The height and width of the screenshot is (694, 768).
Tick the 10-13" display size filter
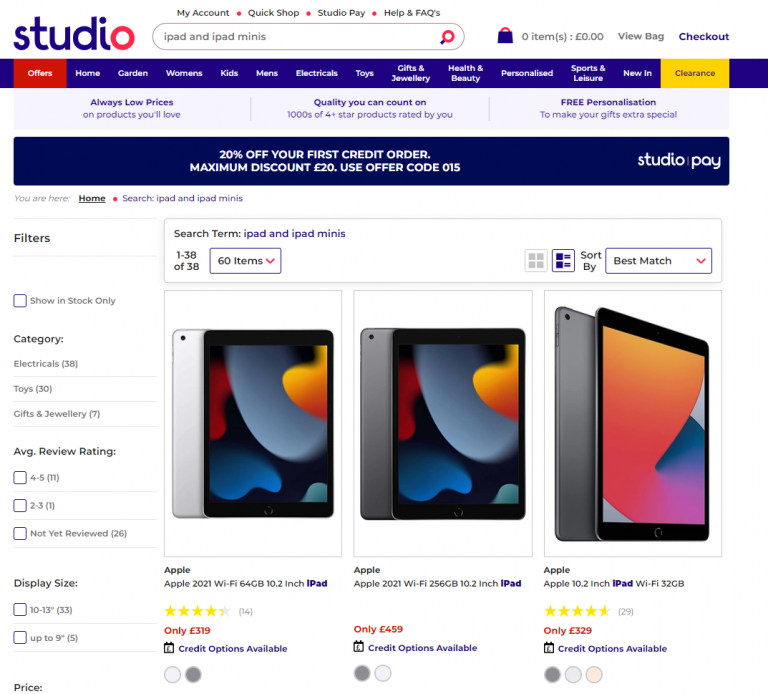tap(20, 609)
